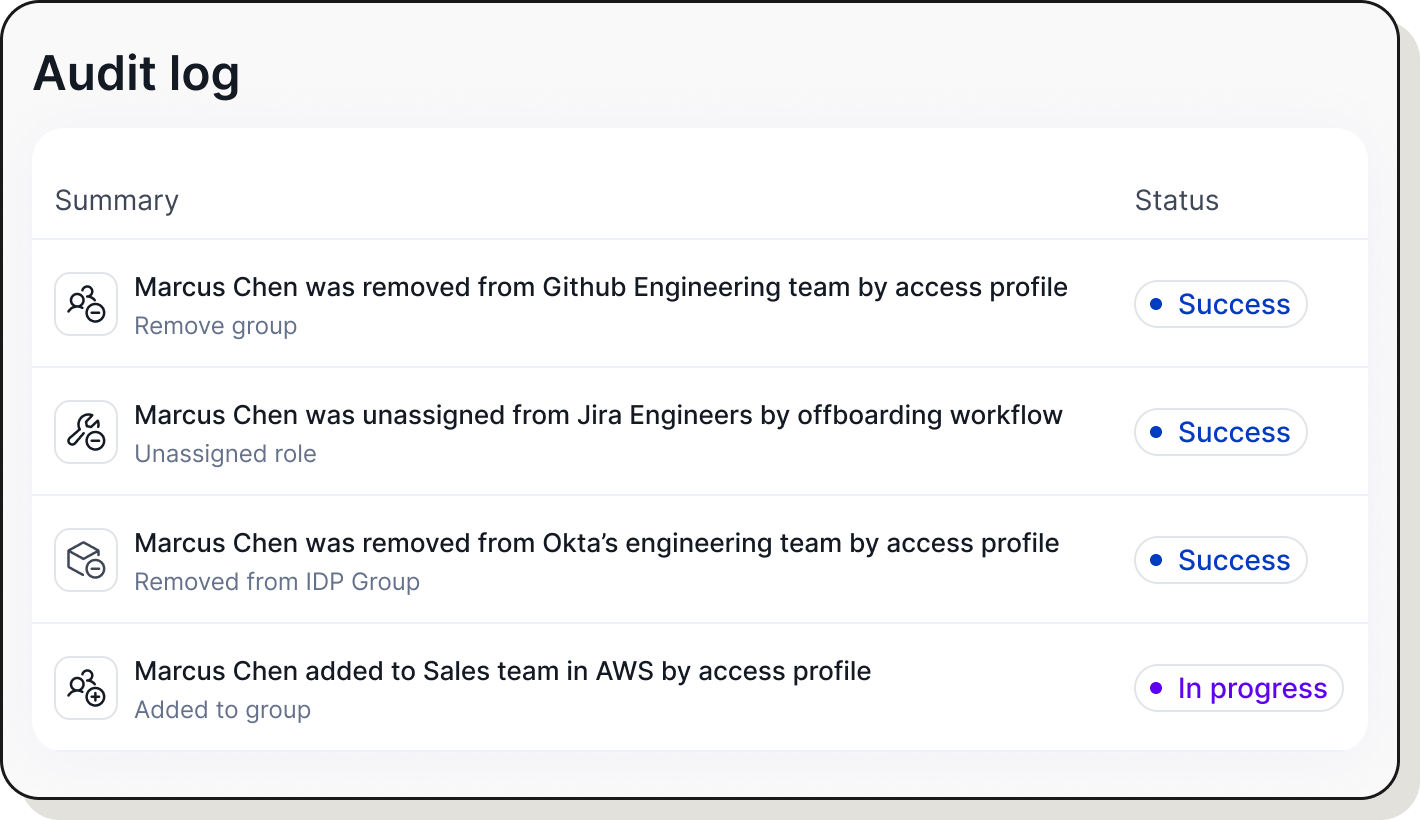Click the Added to group person-plus icon
1420x820 pixels.
(85, 688)
